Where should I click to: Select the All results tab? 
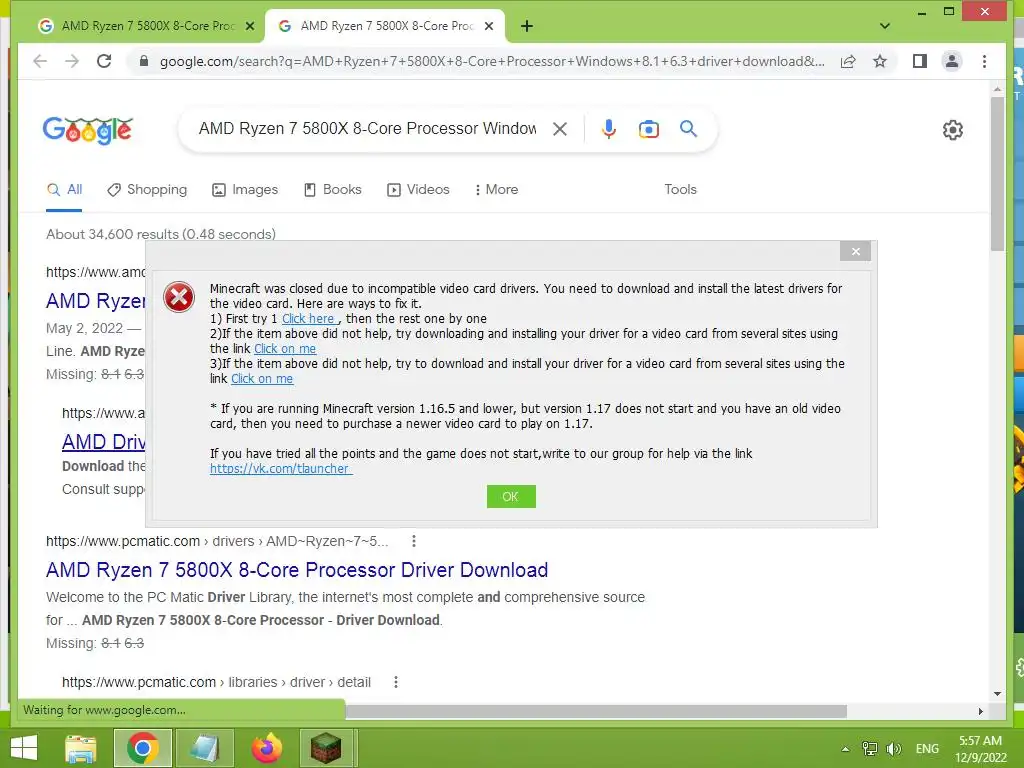(64, 189)
